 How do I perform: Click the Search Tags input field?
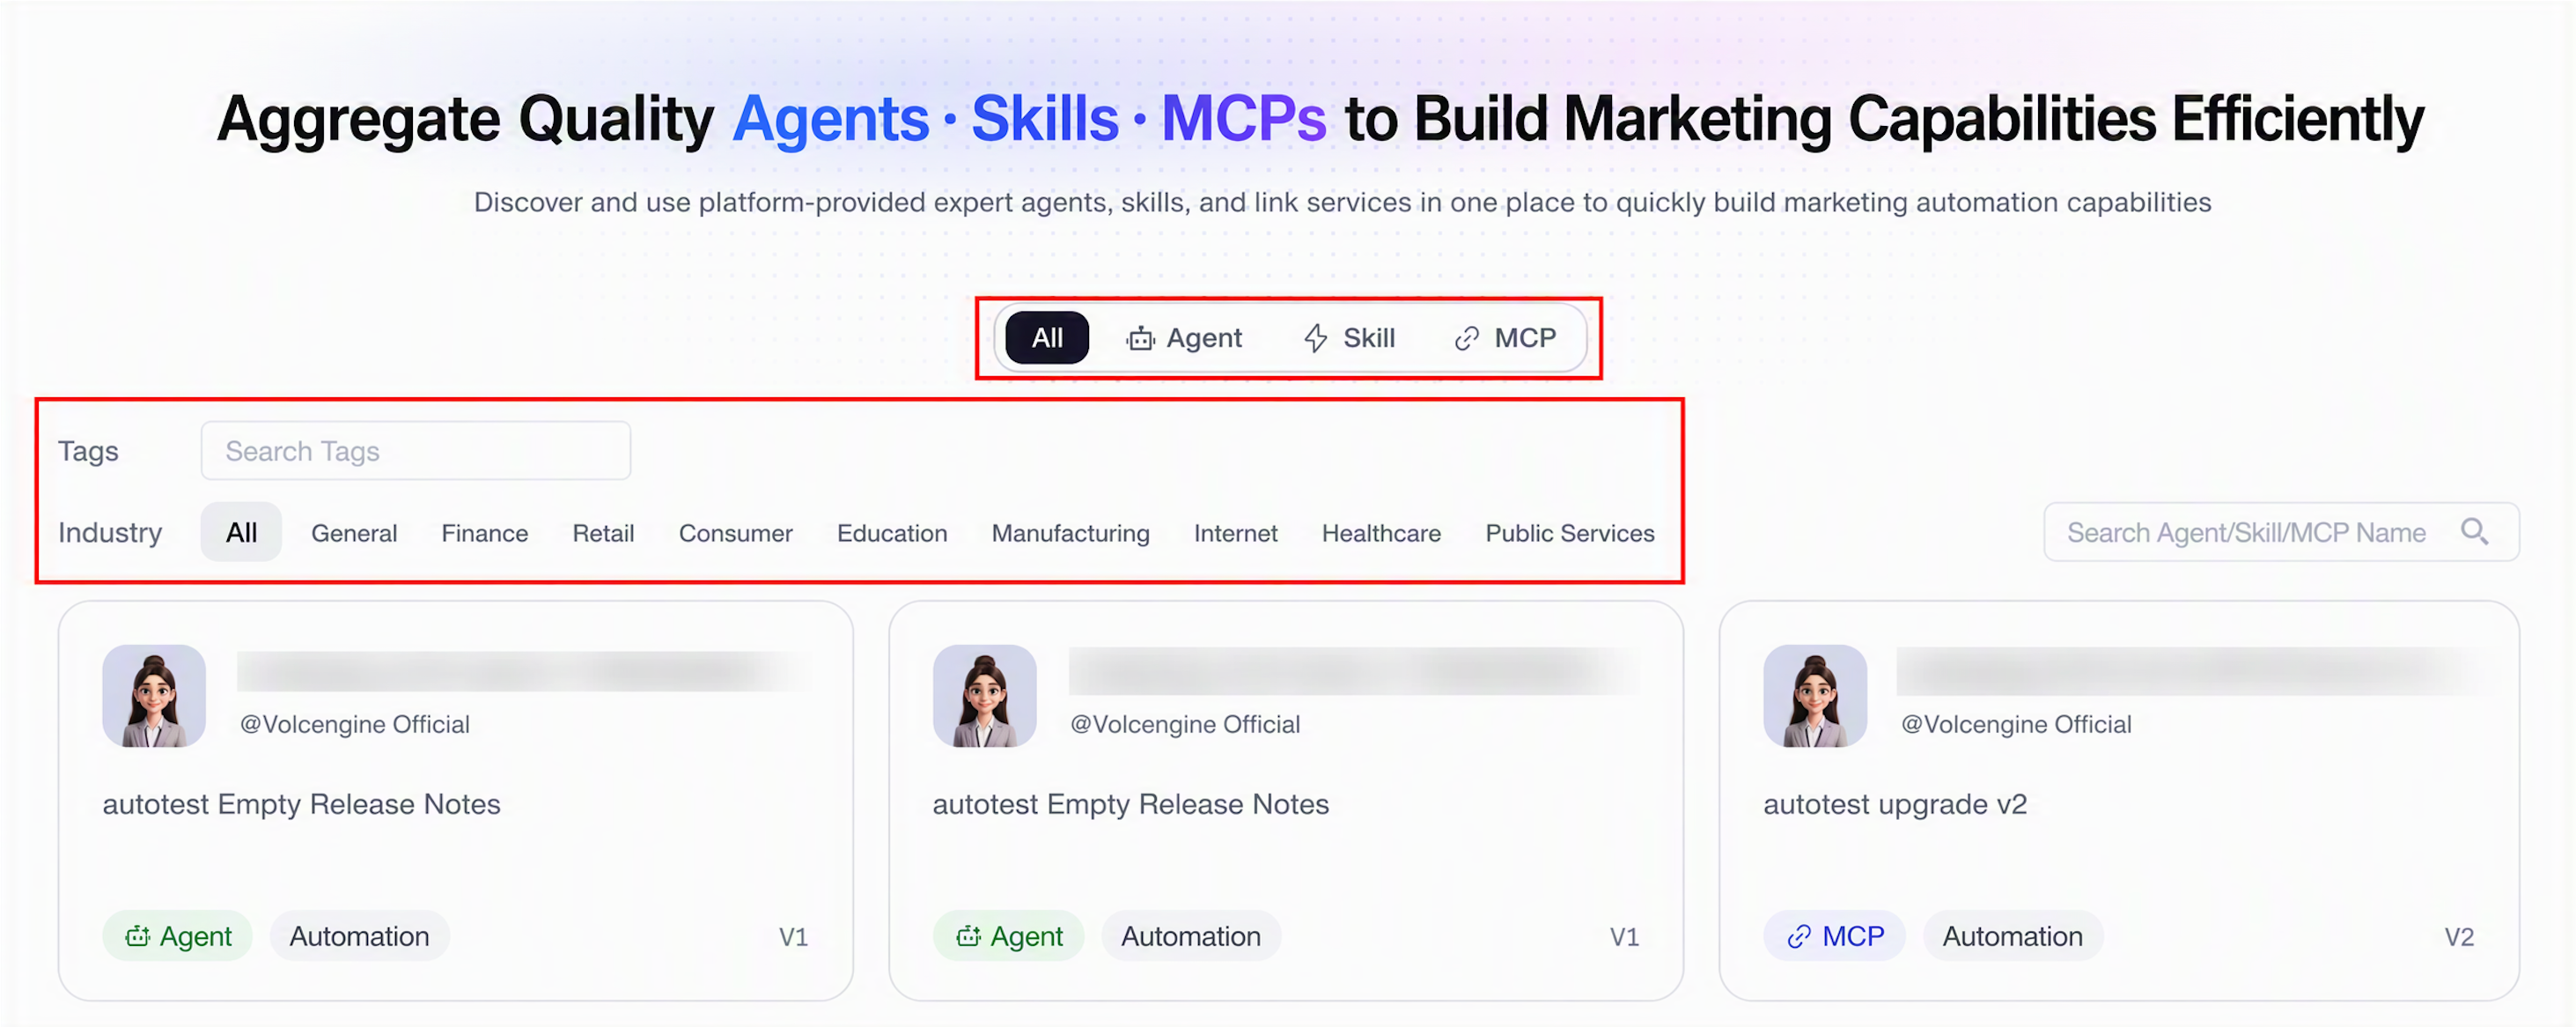415,451
